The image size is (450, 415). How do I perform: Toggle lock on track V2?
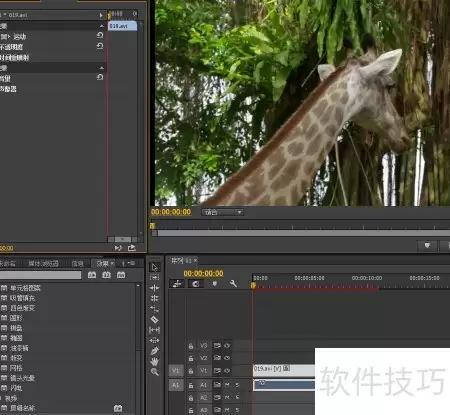[191, 358]
